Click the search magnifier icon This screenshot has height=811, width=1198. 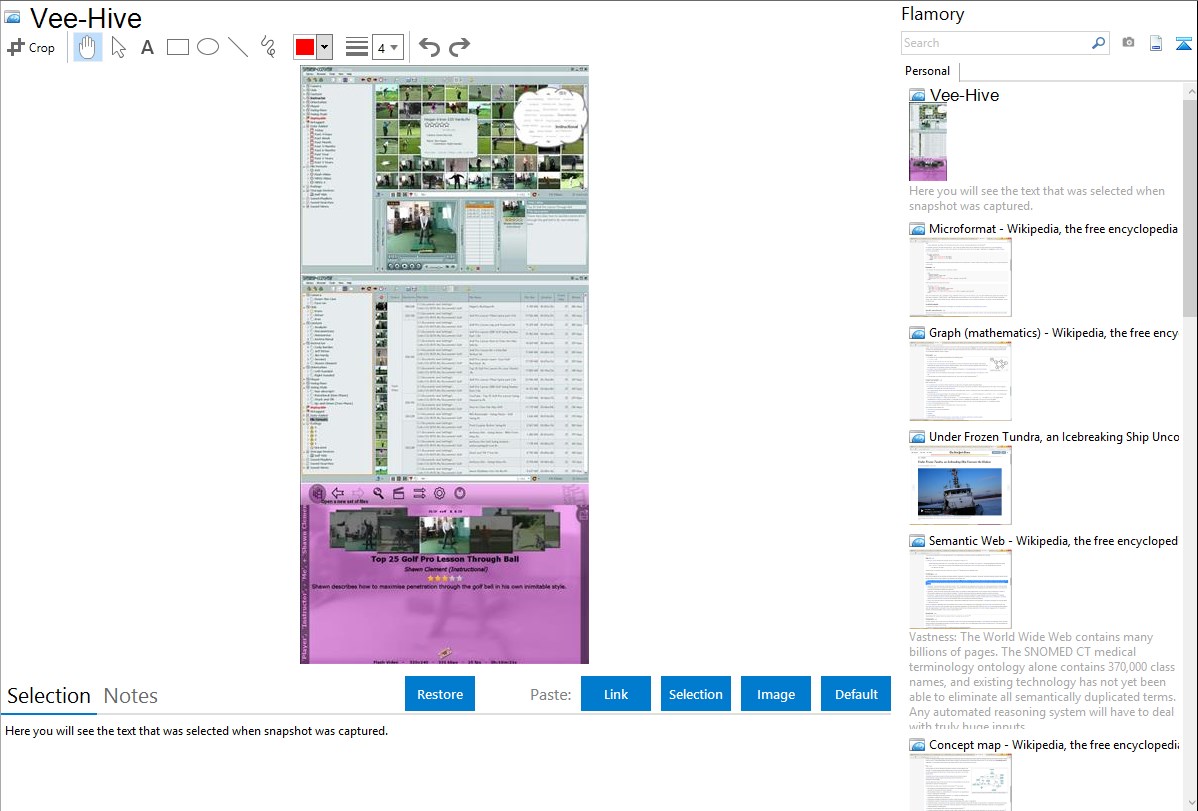point(1099,43)
